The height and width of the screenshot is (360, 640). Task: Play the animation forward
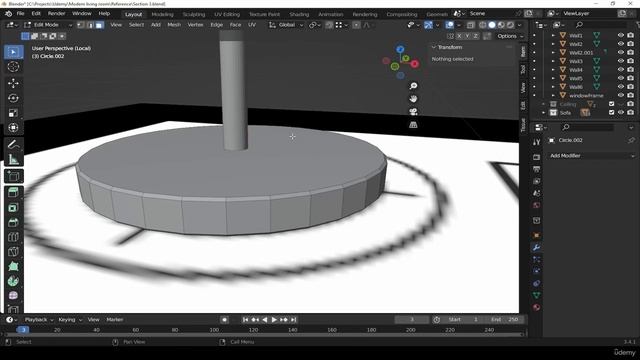274,320
